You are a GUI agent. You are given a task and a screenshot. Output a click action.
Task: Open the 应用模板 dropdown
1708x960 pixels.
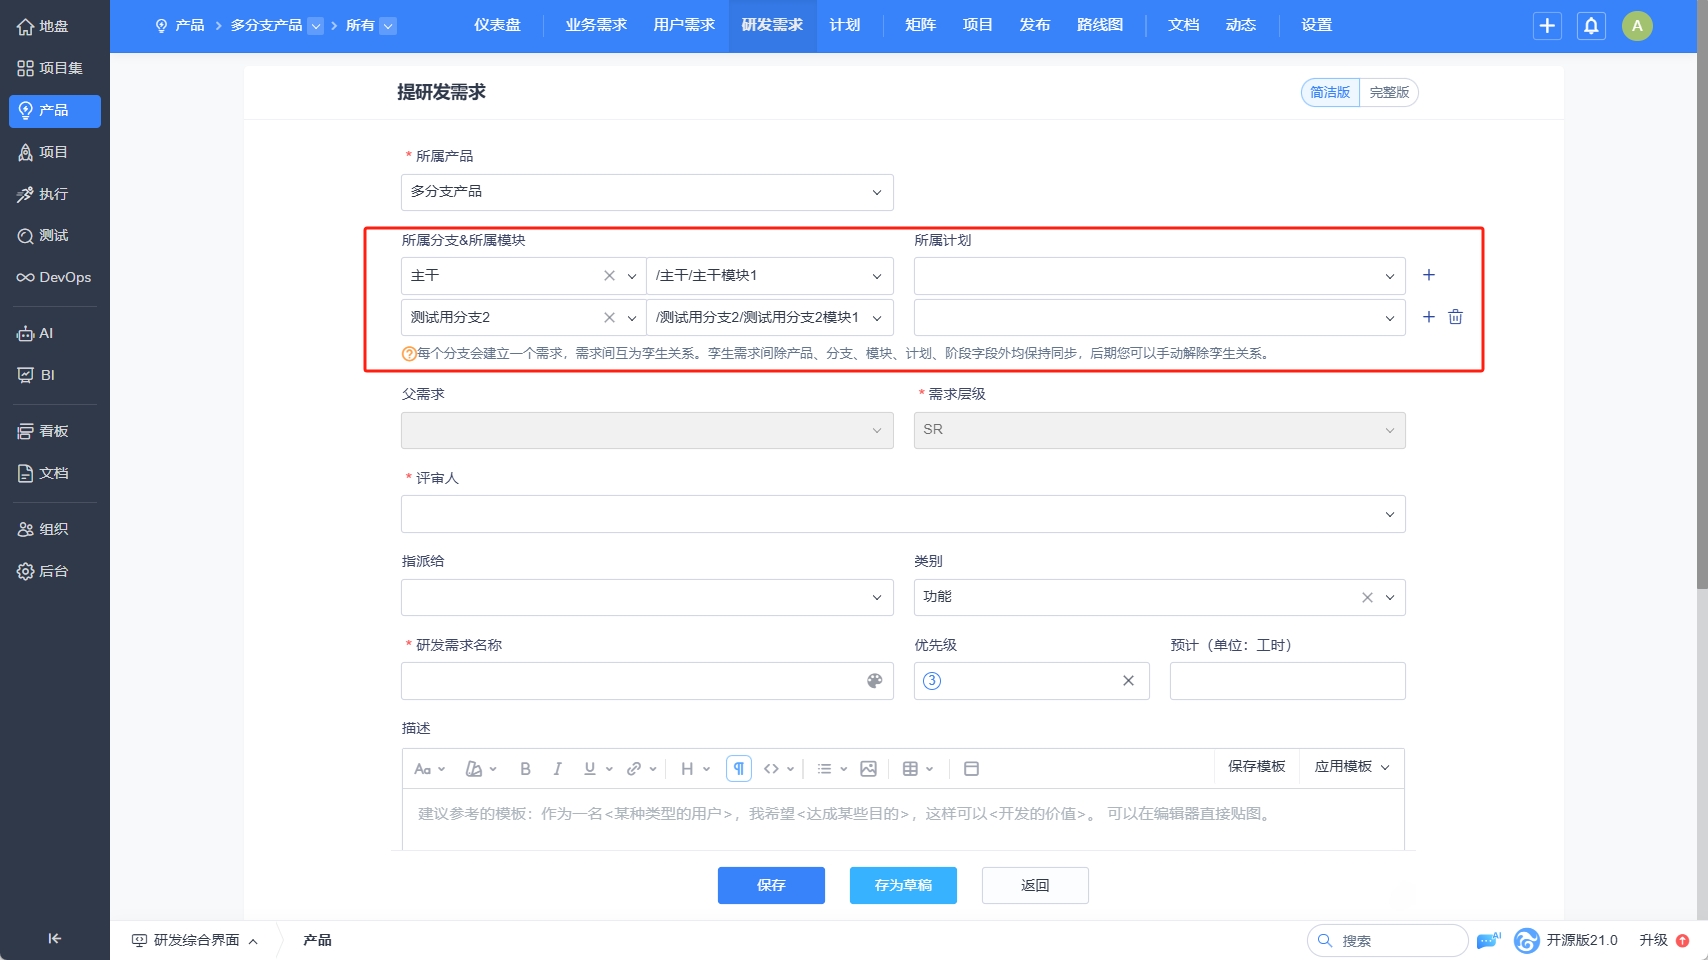tap(1351, 767)
